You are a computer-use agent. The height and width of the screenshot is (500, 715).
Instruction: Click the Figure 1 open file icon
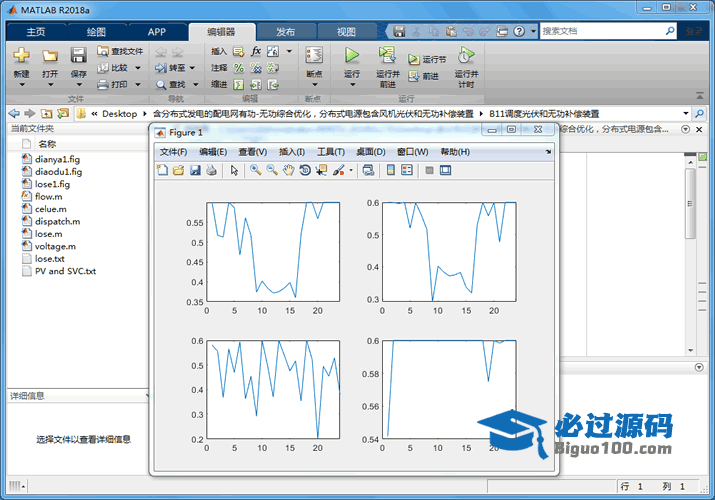coord(178,170)
